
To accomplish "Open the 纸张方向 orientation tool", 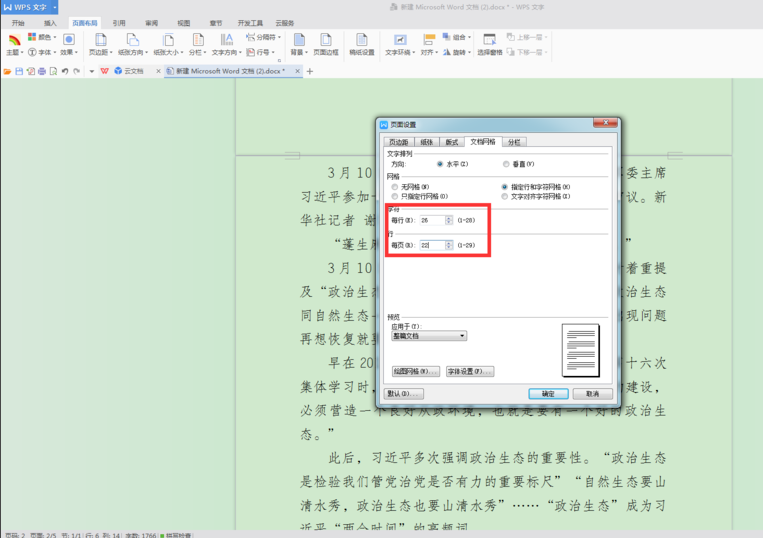I will coord(131,44).
